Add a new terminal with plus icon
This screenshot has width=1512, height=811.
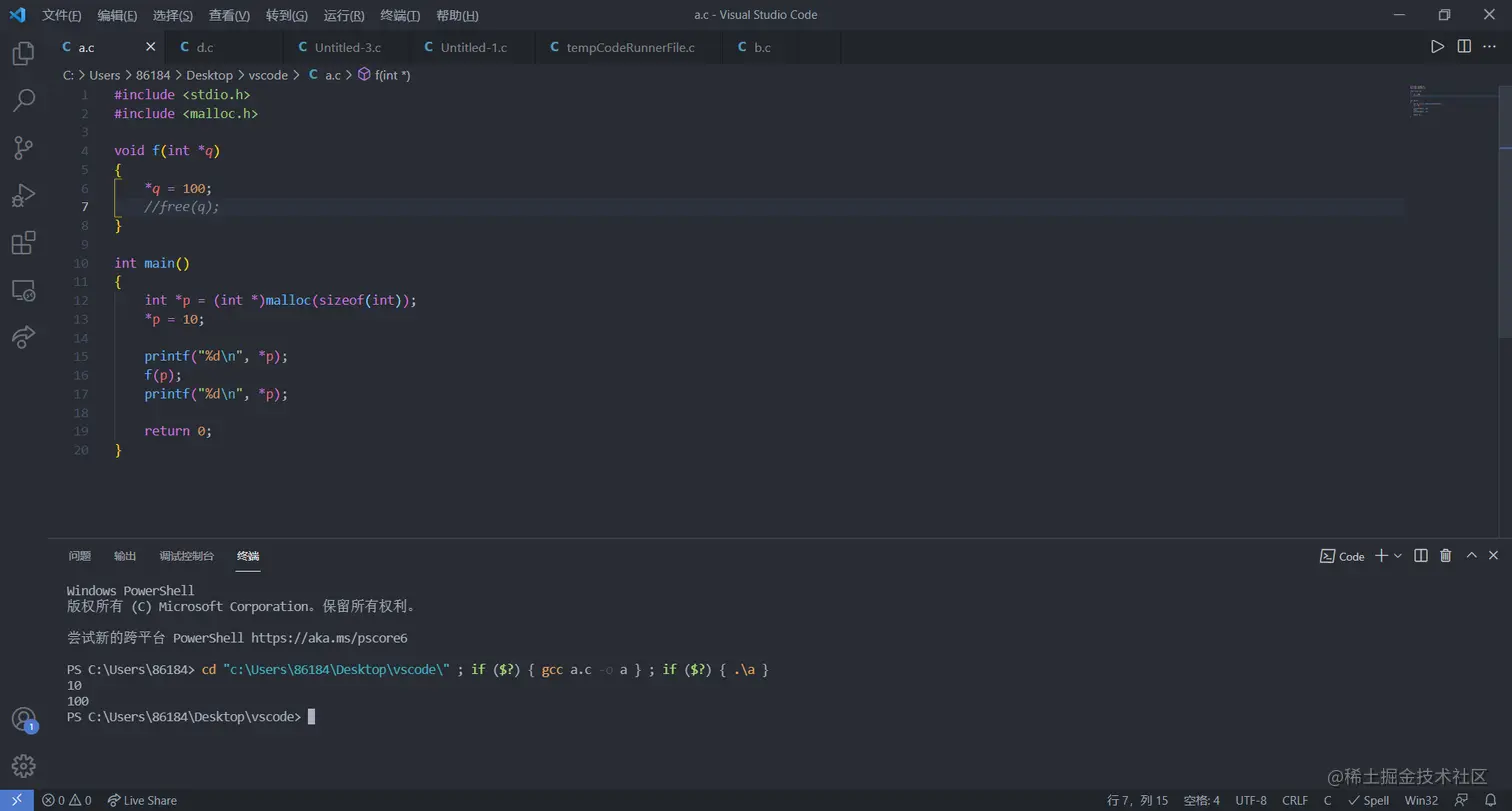[x=1381, y=556]
